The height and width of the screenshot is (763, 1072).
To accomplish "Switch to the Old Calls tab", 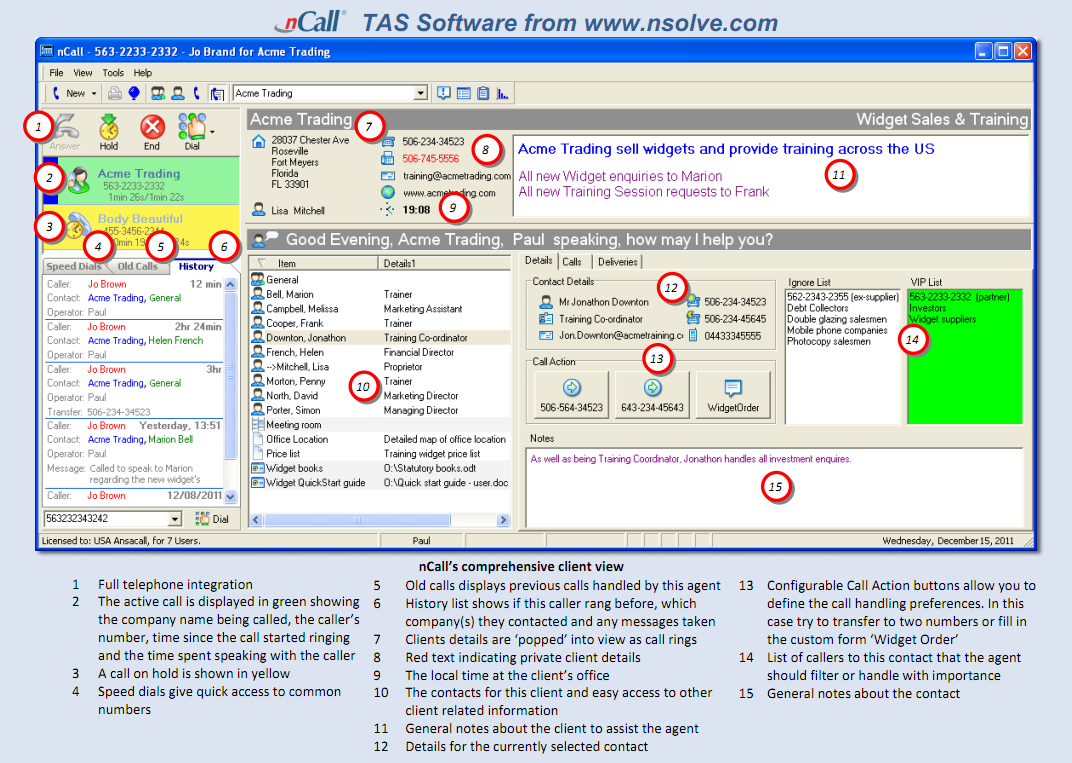I will [x=137, y=266].
